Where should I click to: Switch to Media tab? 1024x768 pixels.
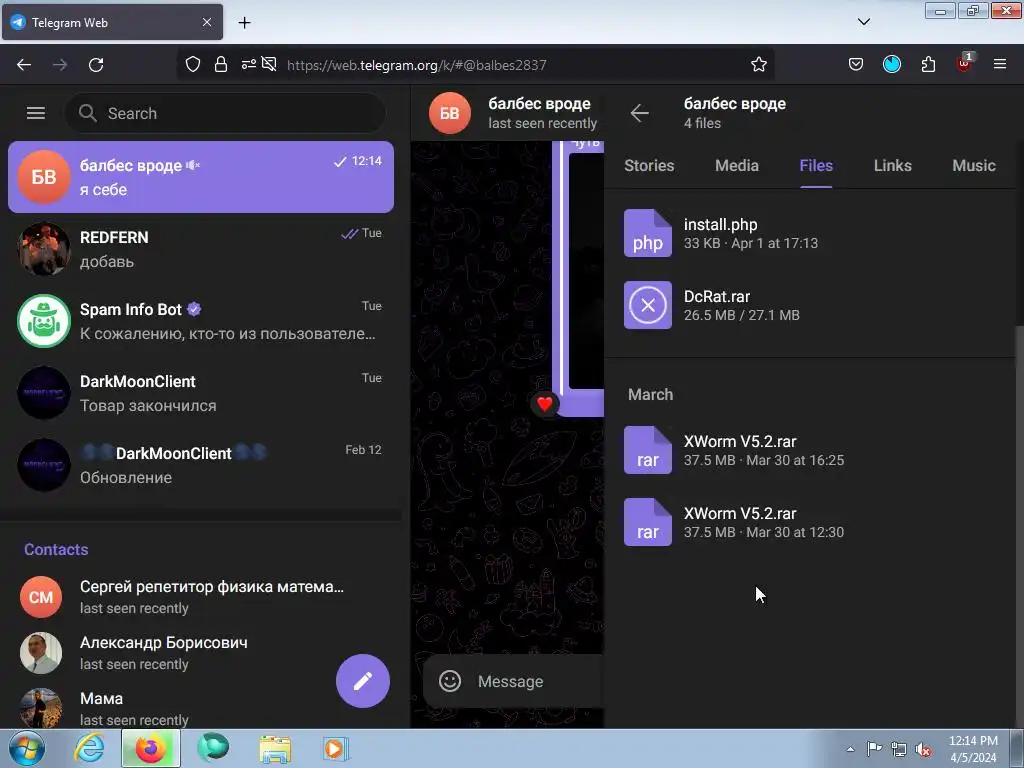point(737,165)
